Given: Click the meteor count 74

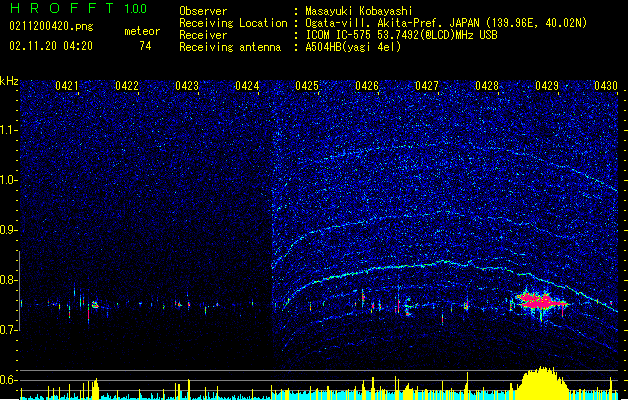Looking at the screenshot, I should [x=145, y=46].
